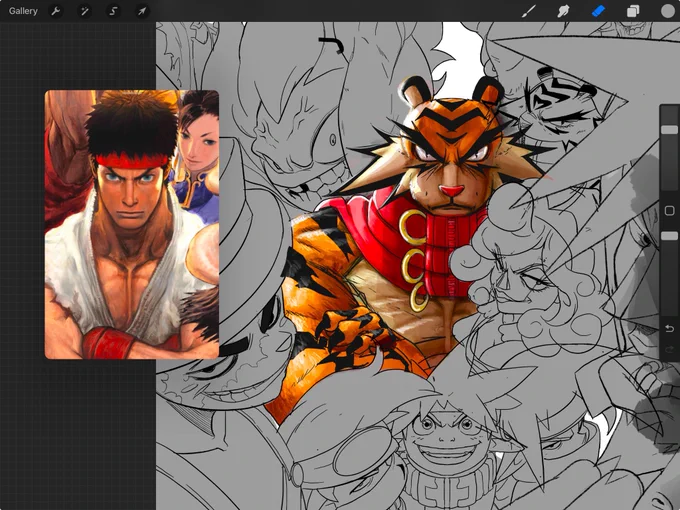Screen dimensions: 680x510
Task: Tap the square Modify button on sidebar
Action: [669, 211]
